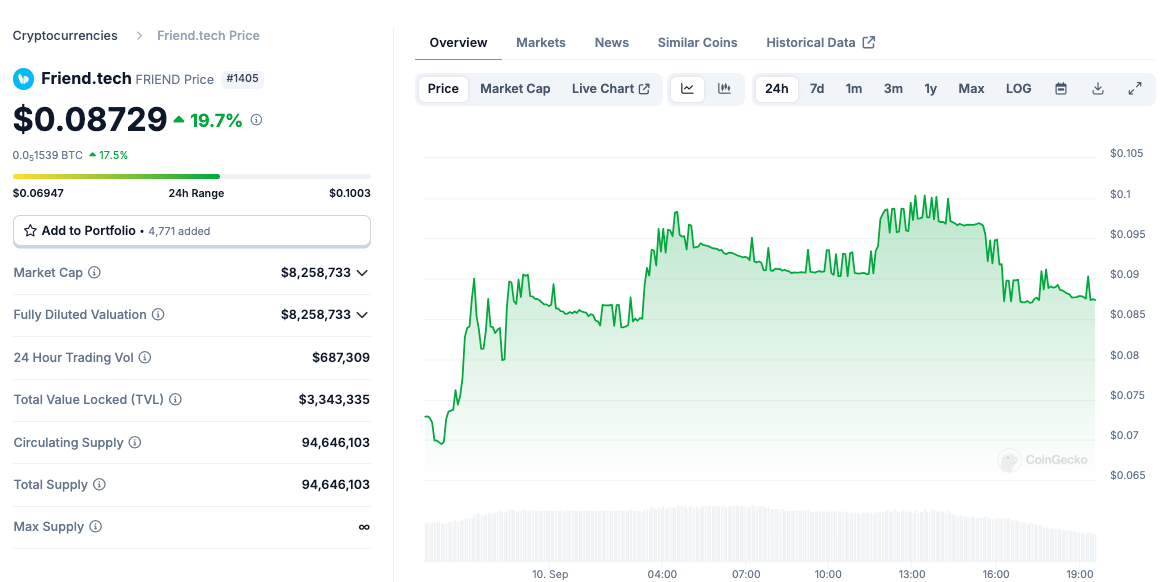1163x582 pixels.
Task: Click the 24h Range progress bar
Action: (191, 176)
